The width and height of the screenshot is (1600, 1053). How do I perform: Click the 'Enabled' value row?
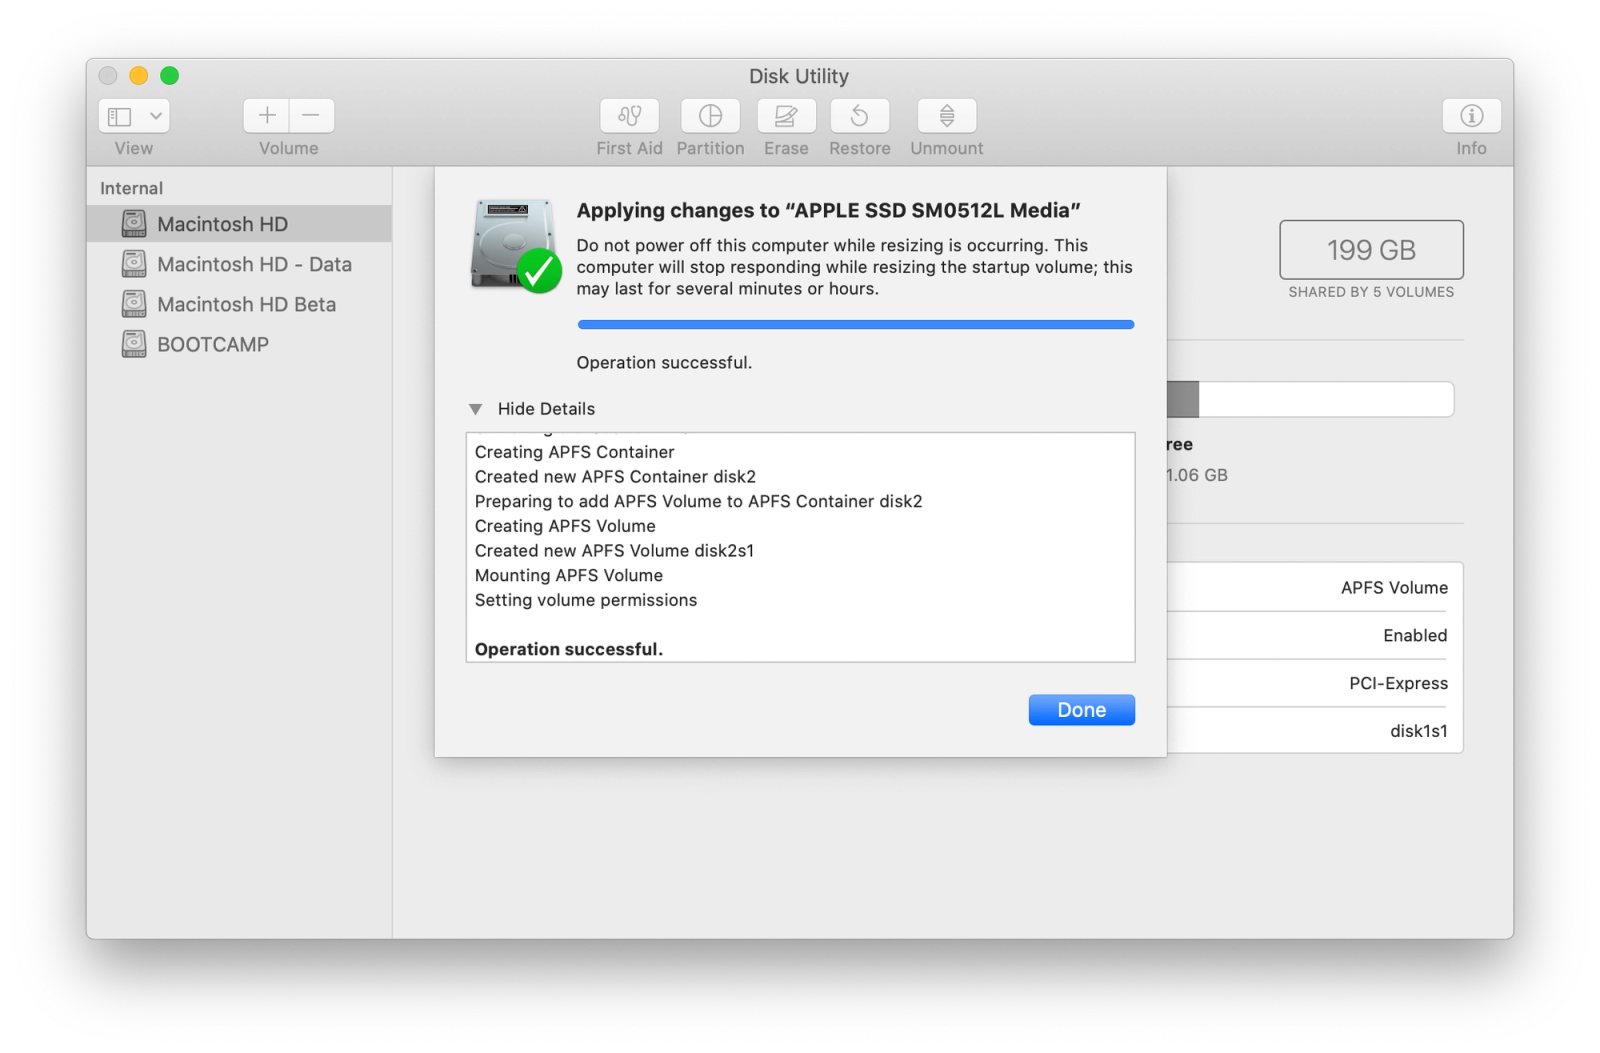click(1415, 636)
